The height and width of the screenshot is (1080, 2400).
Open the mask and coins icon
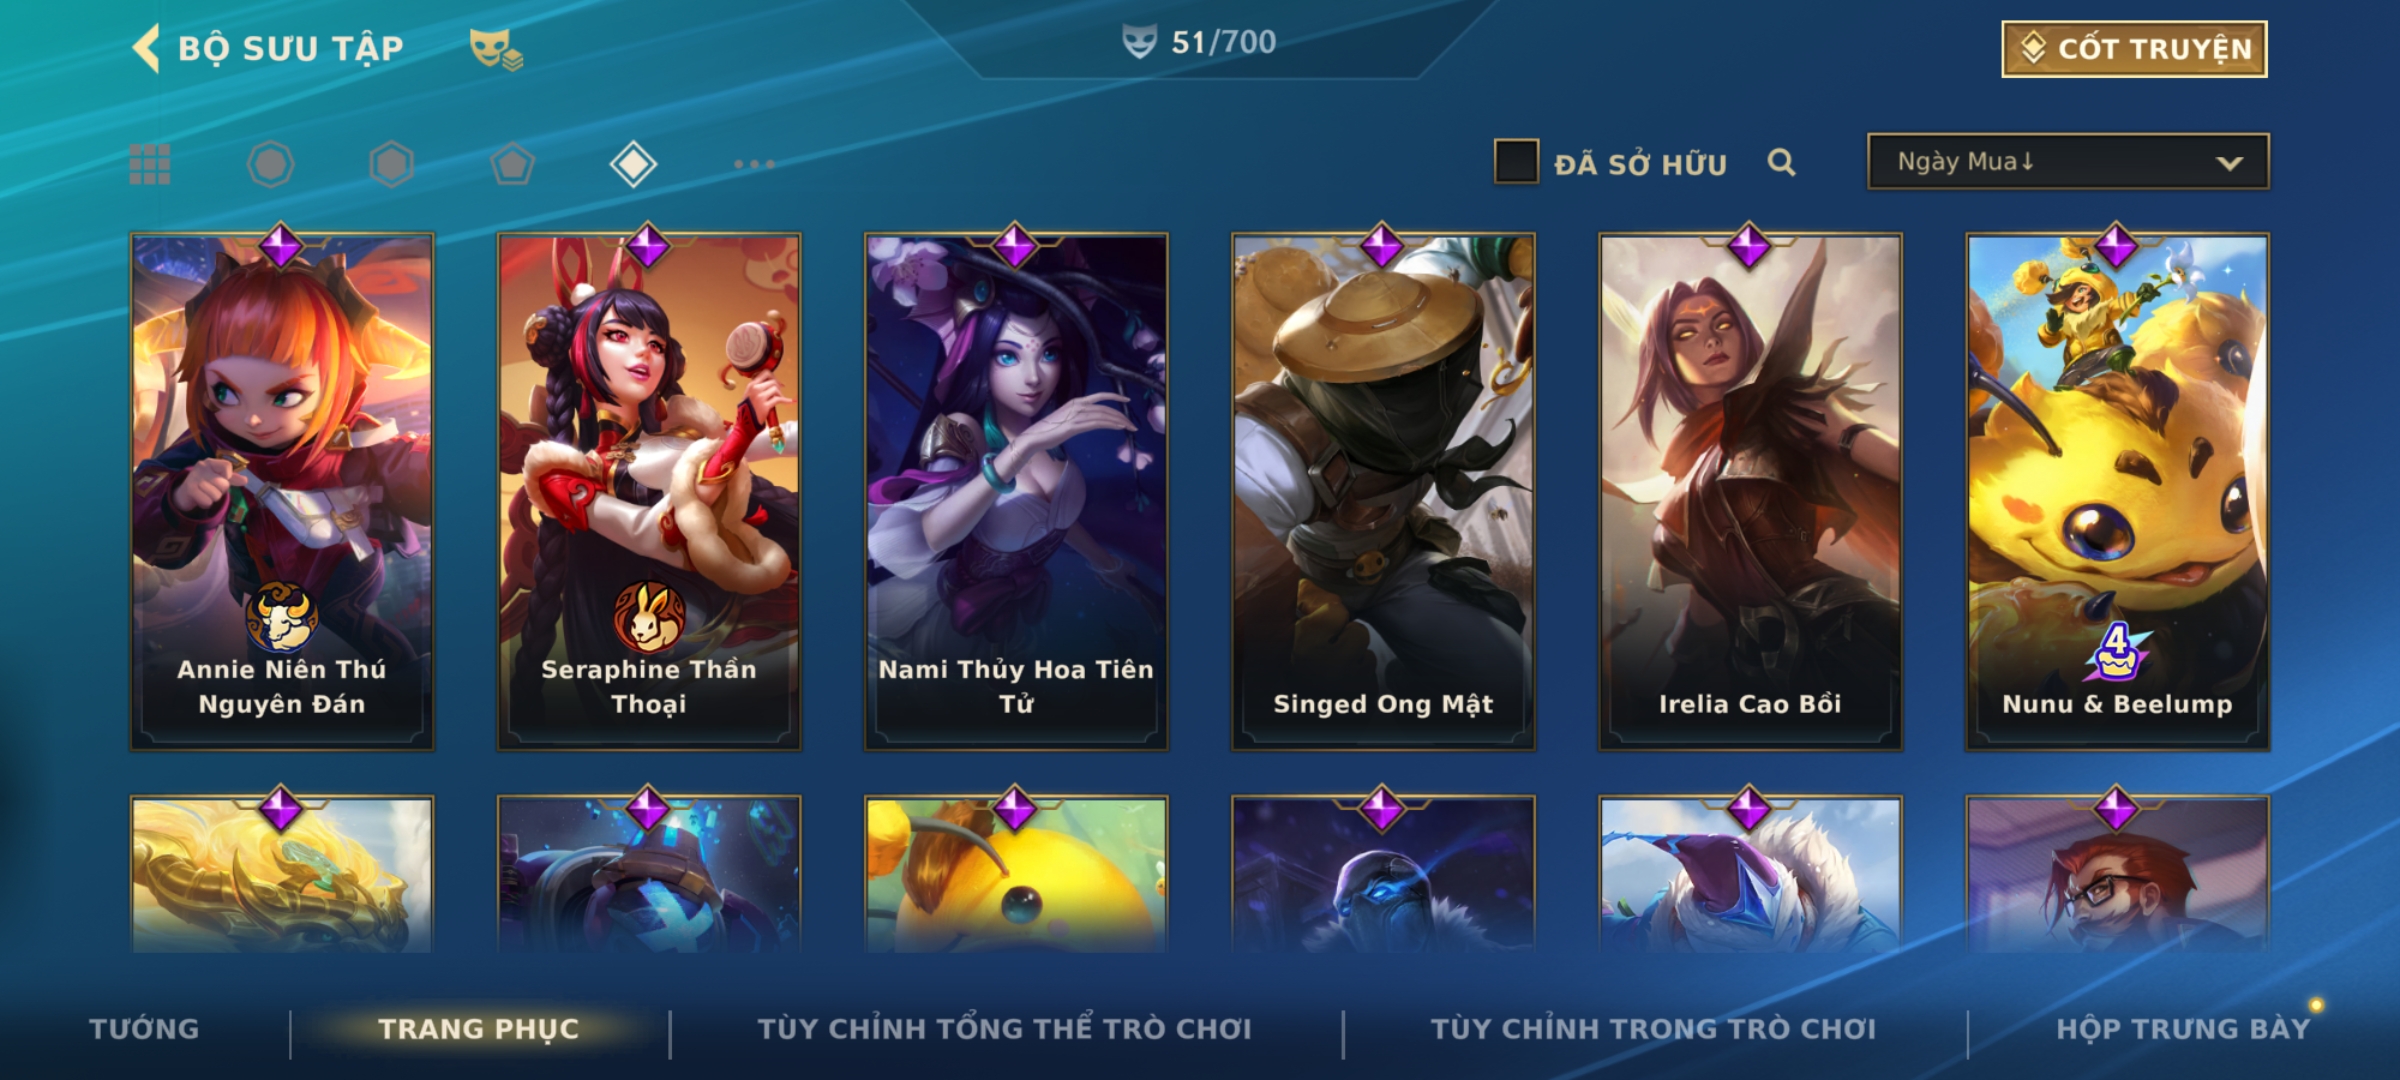pyautogui.click(x=496, y=49)
